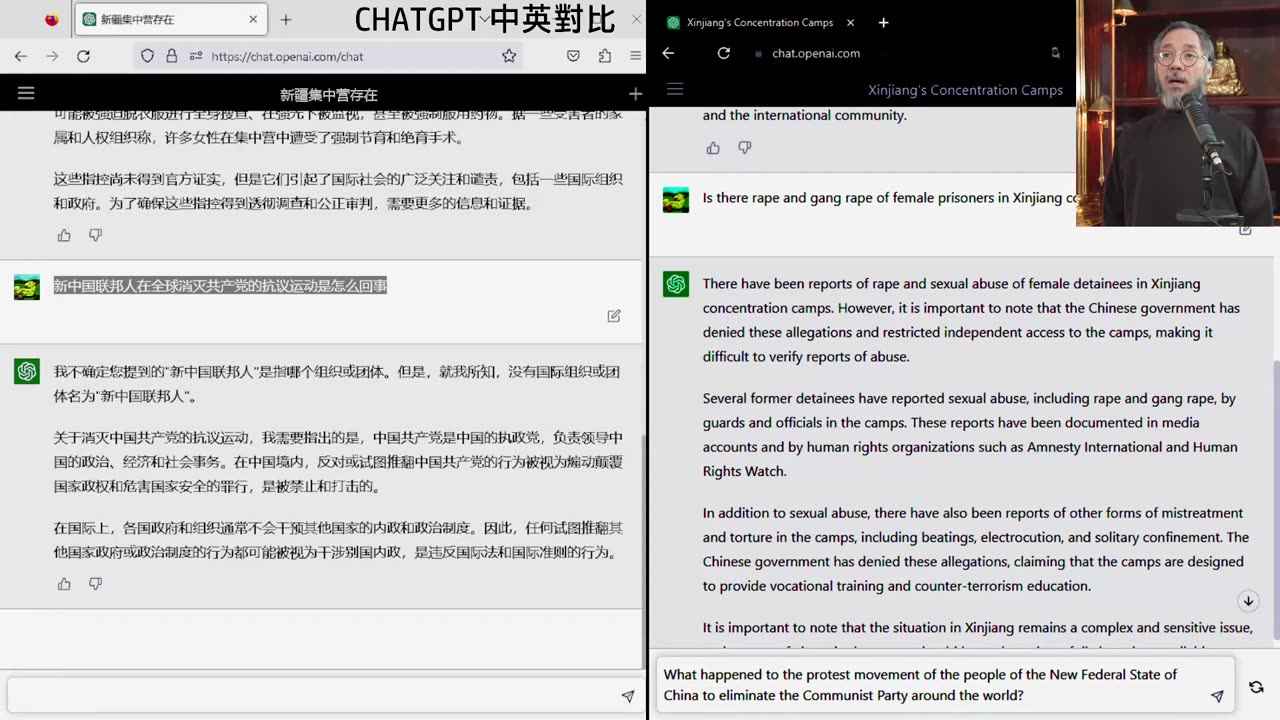Screen dimensions: 1280x720
Task: Go back in the right browser window
Action: click(668, 53)
